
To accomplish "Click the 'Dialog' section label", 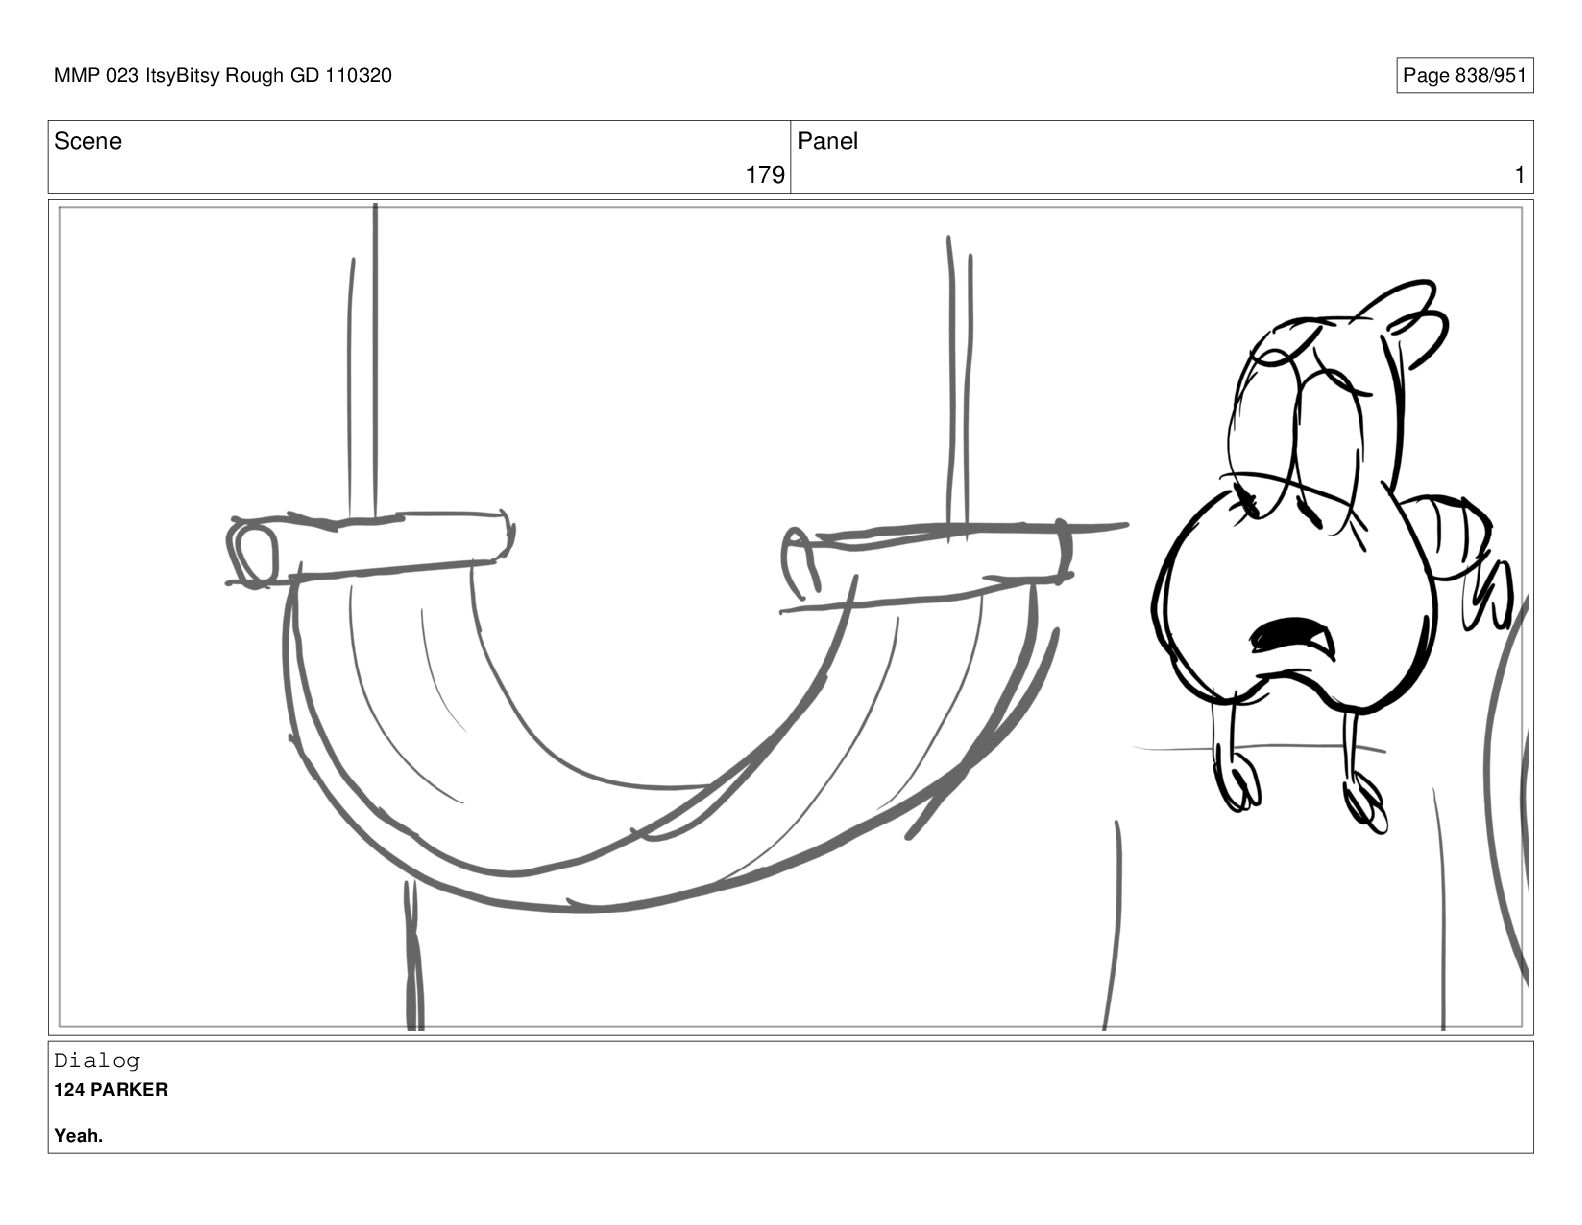I will 97,1061.
